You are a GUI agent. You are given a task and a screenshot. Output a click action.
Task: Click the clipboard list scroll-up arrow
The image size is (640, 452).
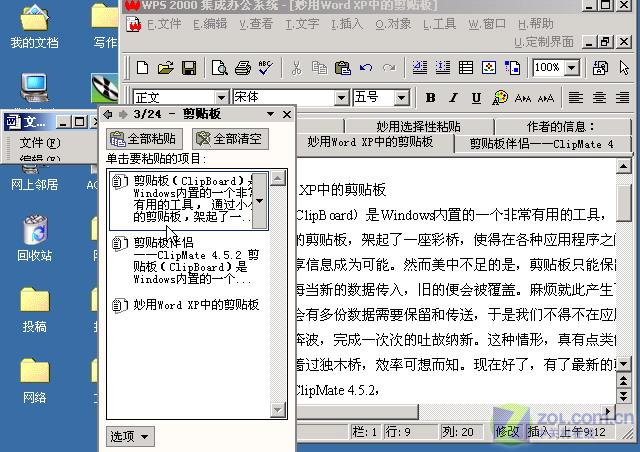pyautogui.click(x=278, y=178)
